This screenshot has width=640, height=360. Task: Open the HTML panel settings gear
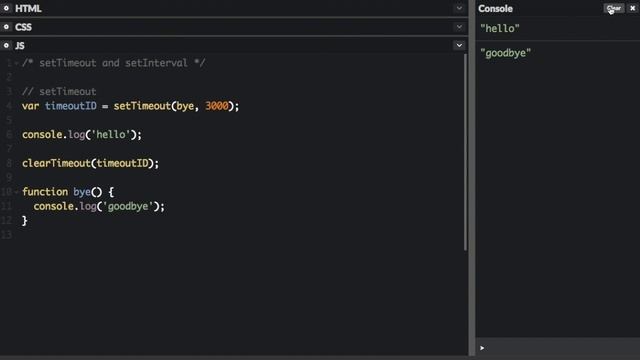click(6, 8)
